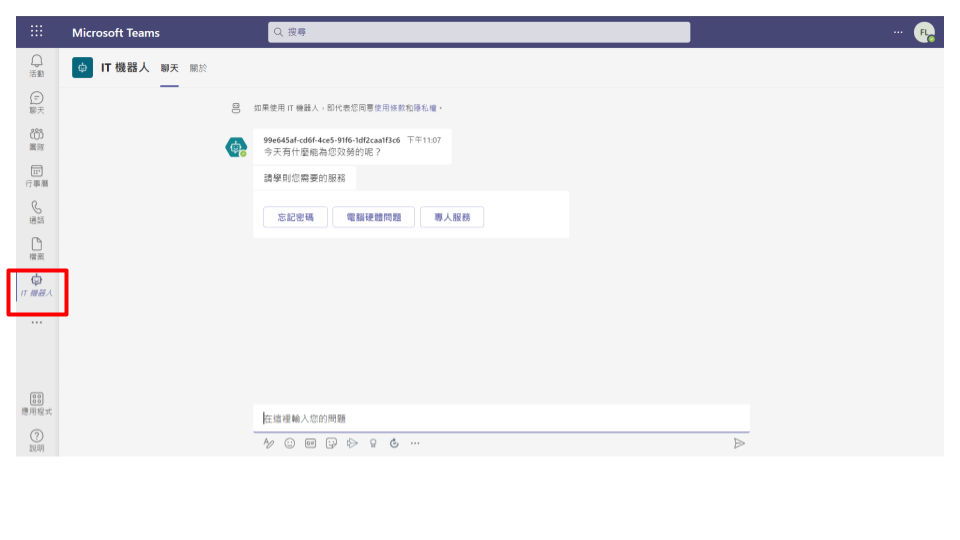Send the message with the paper plane
Viewport: 960px width, 540px height.
[x=739, y=443]
